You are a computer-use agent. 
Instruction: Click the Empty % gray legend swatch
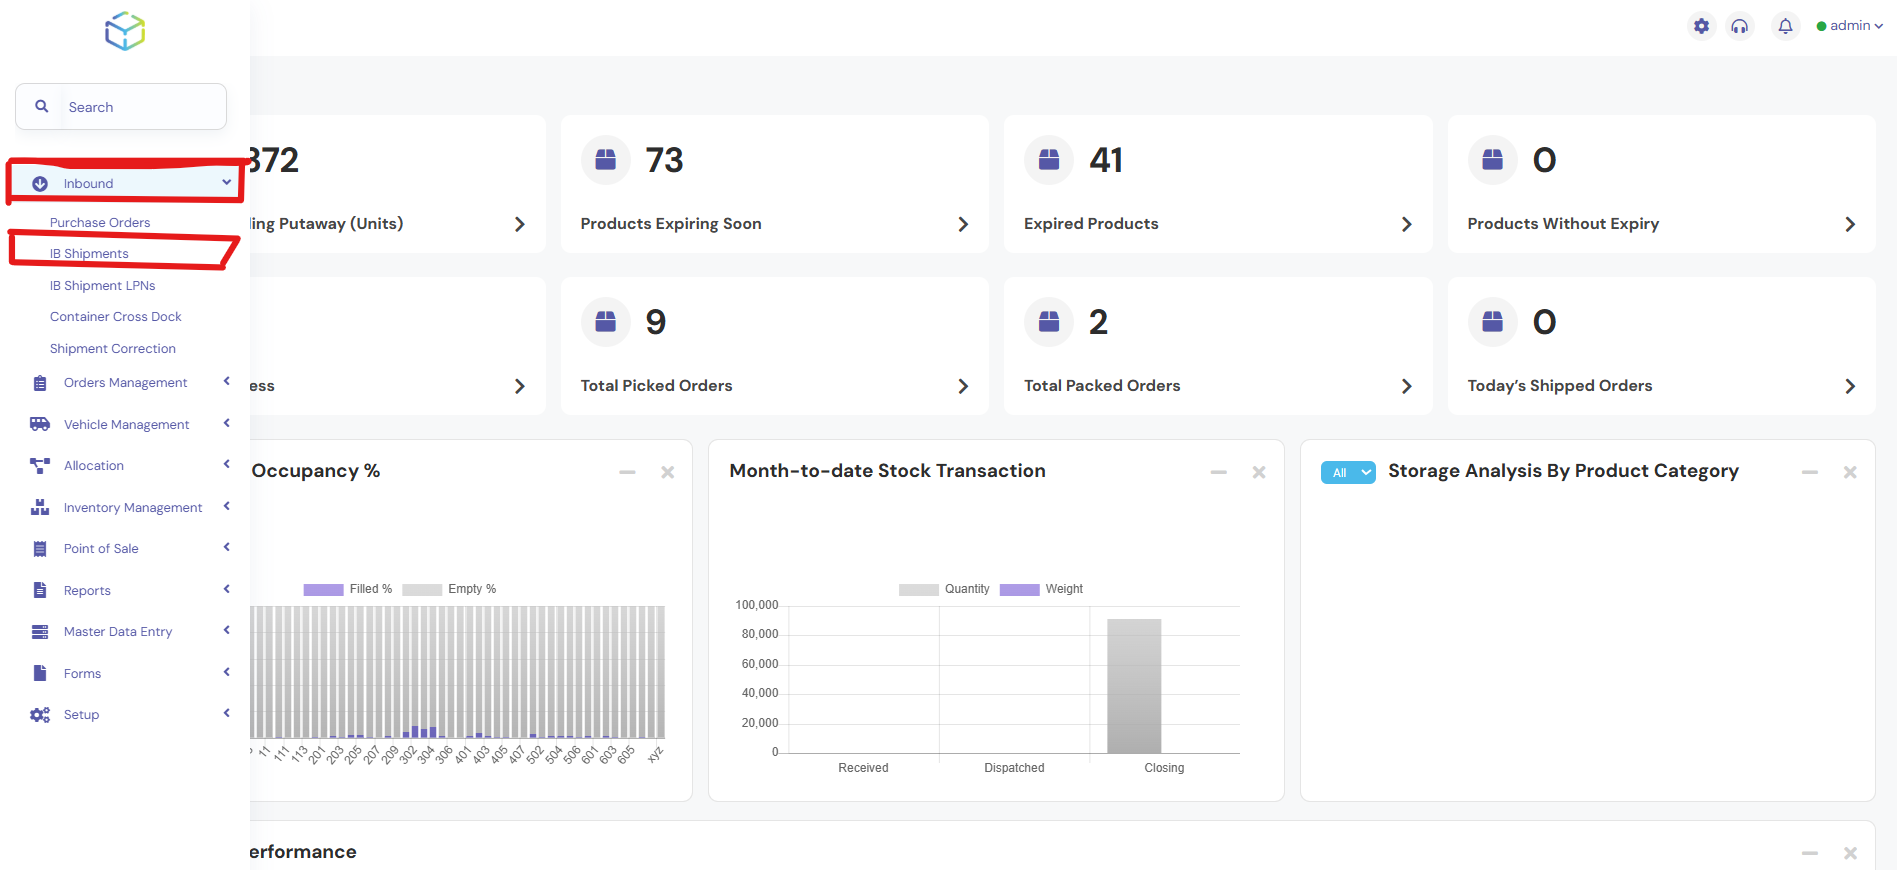point(422,590)
